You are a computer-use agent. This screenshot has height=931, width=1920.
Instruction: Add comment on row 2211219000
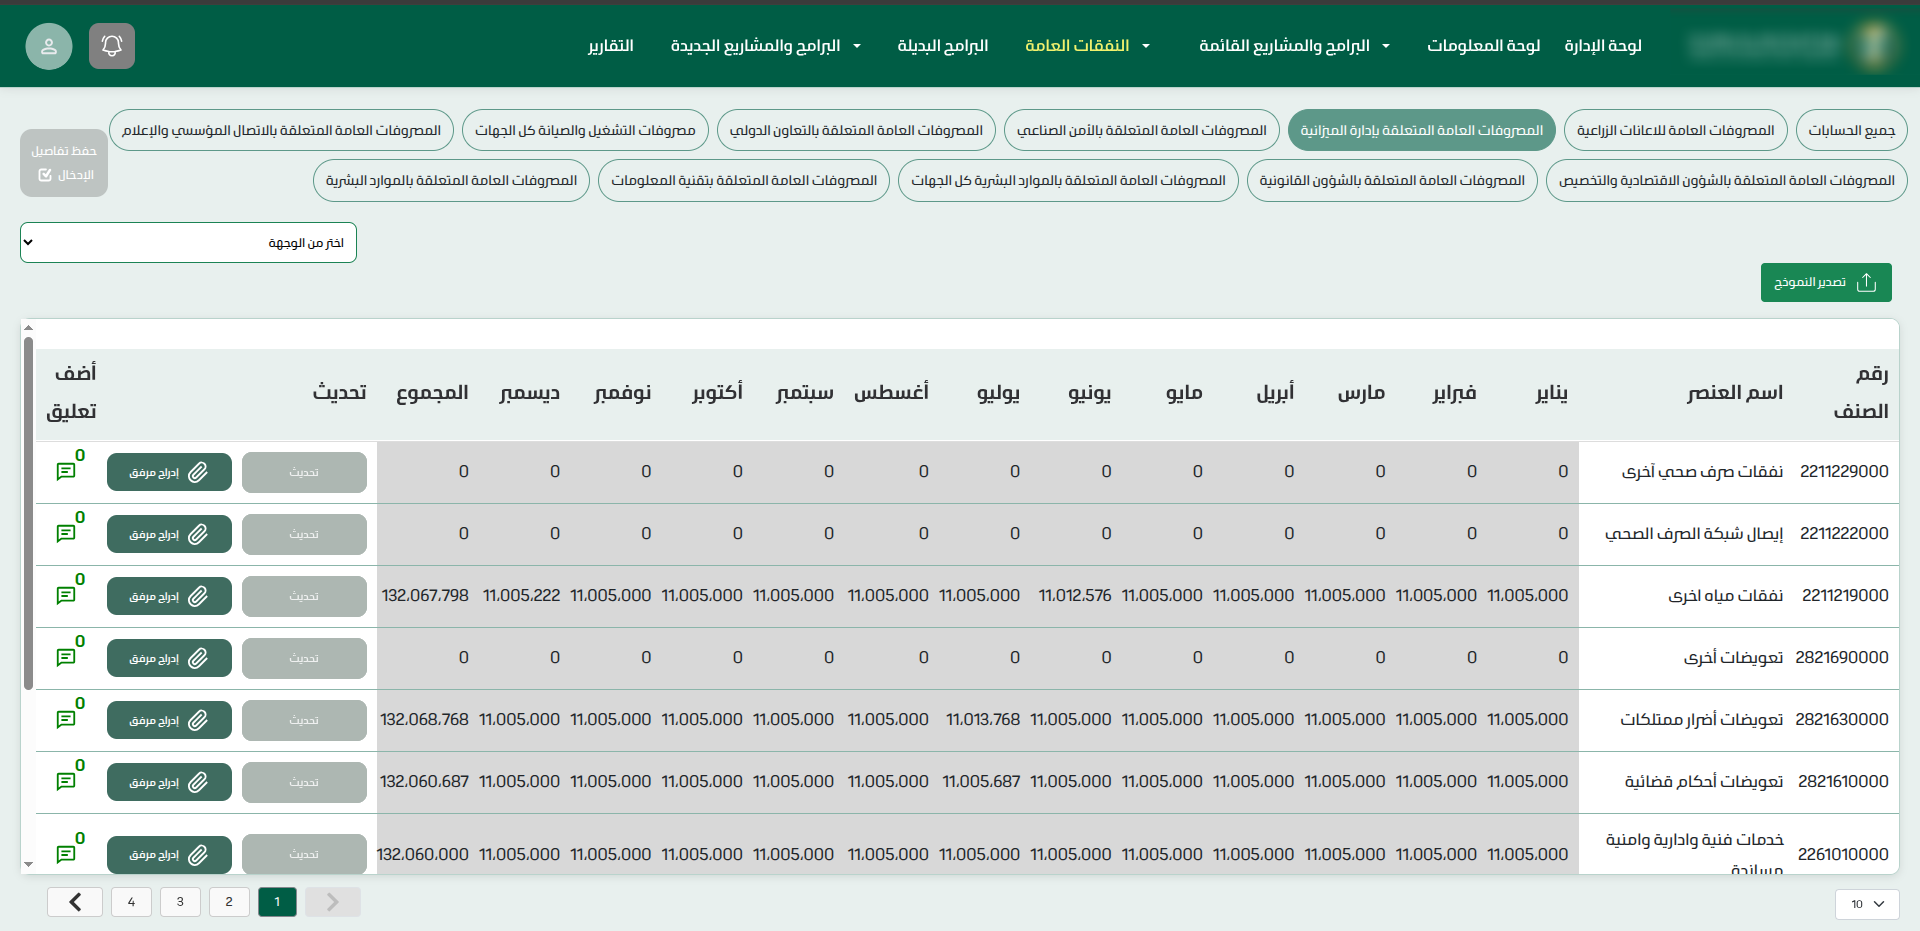tap(67, 595)
